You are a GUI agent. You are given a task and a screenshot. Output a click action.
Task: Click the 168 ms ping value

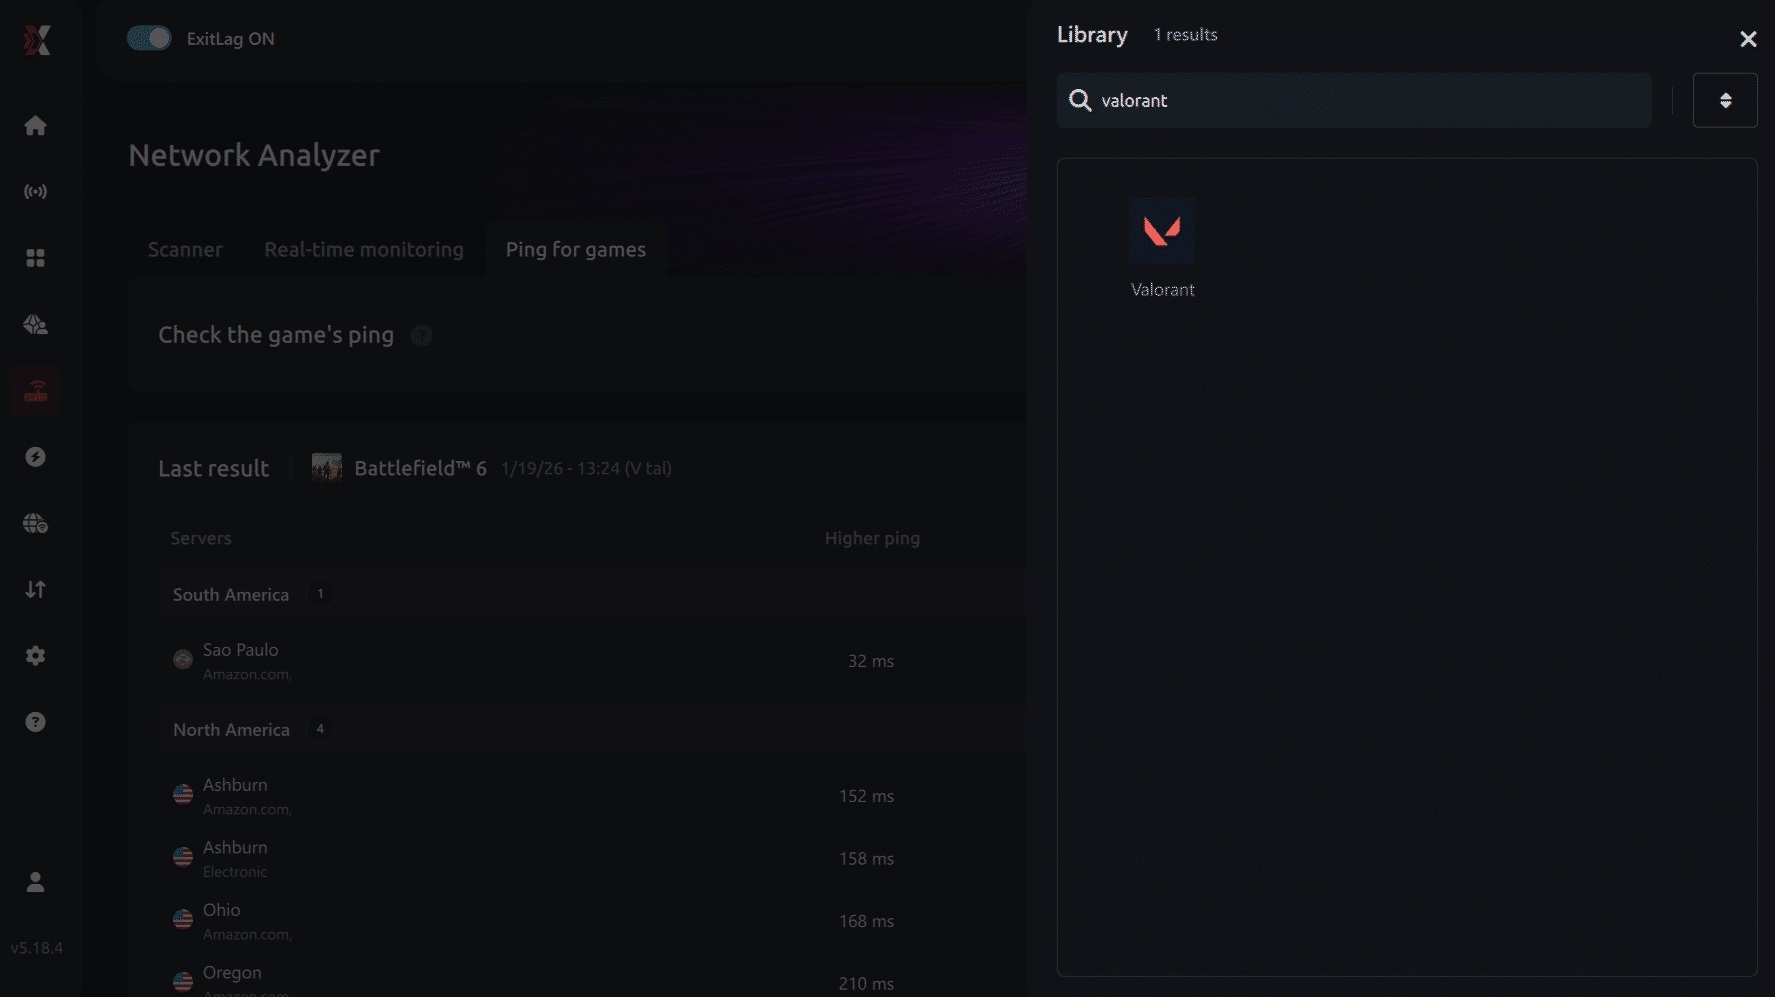866,921
